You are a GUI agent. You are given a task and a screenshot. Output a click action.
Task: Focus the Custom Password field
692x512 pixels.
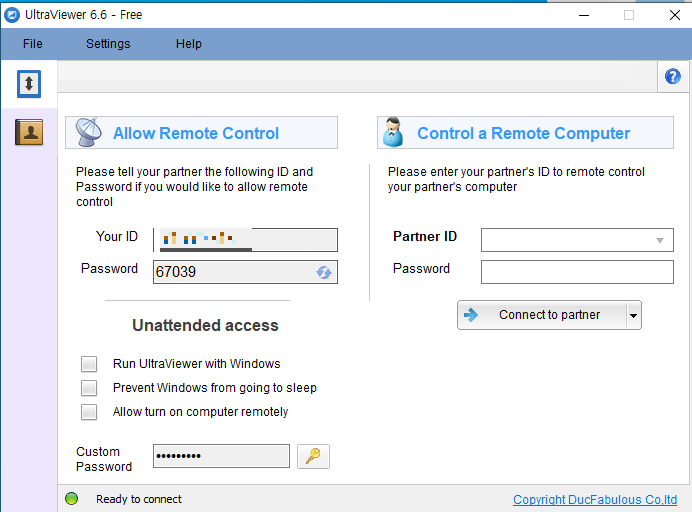(222, 456)
